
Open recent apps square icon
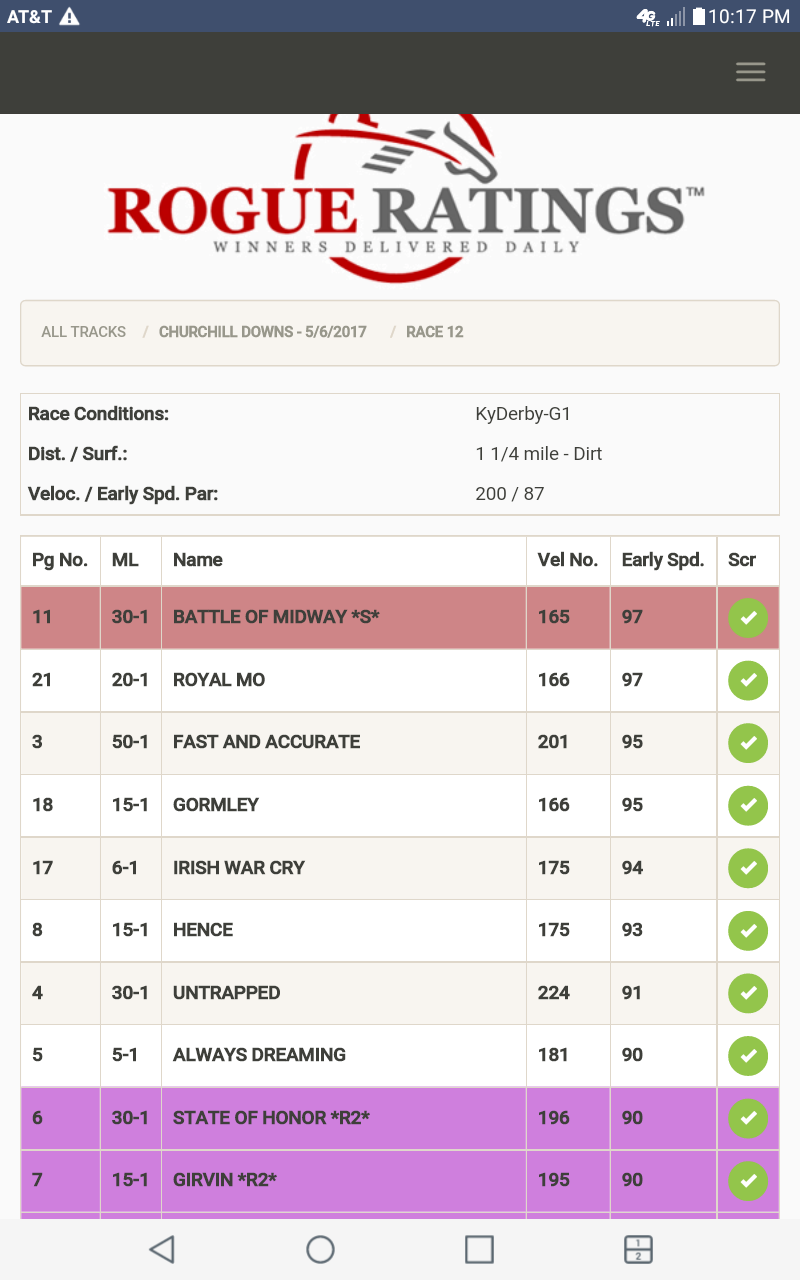[x=479, y=1249]
